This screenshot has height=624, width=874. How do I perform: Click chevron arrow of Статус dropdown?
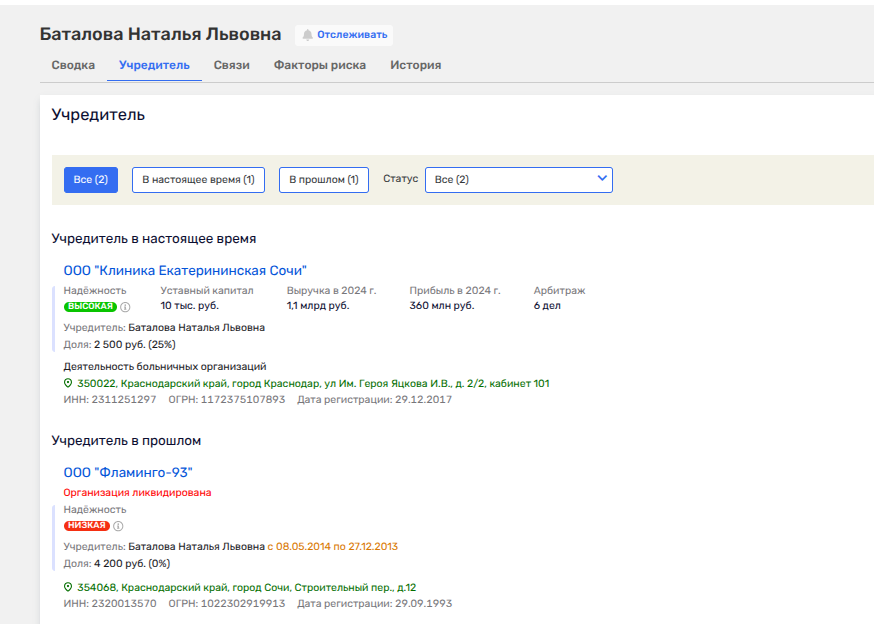pos(602,179)
